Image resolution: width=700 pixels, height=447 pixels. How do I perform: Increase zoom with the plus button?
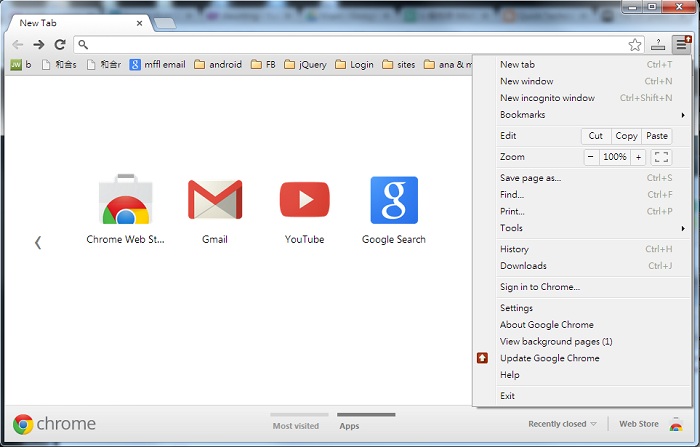pos(638,157)
